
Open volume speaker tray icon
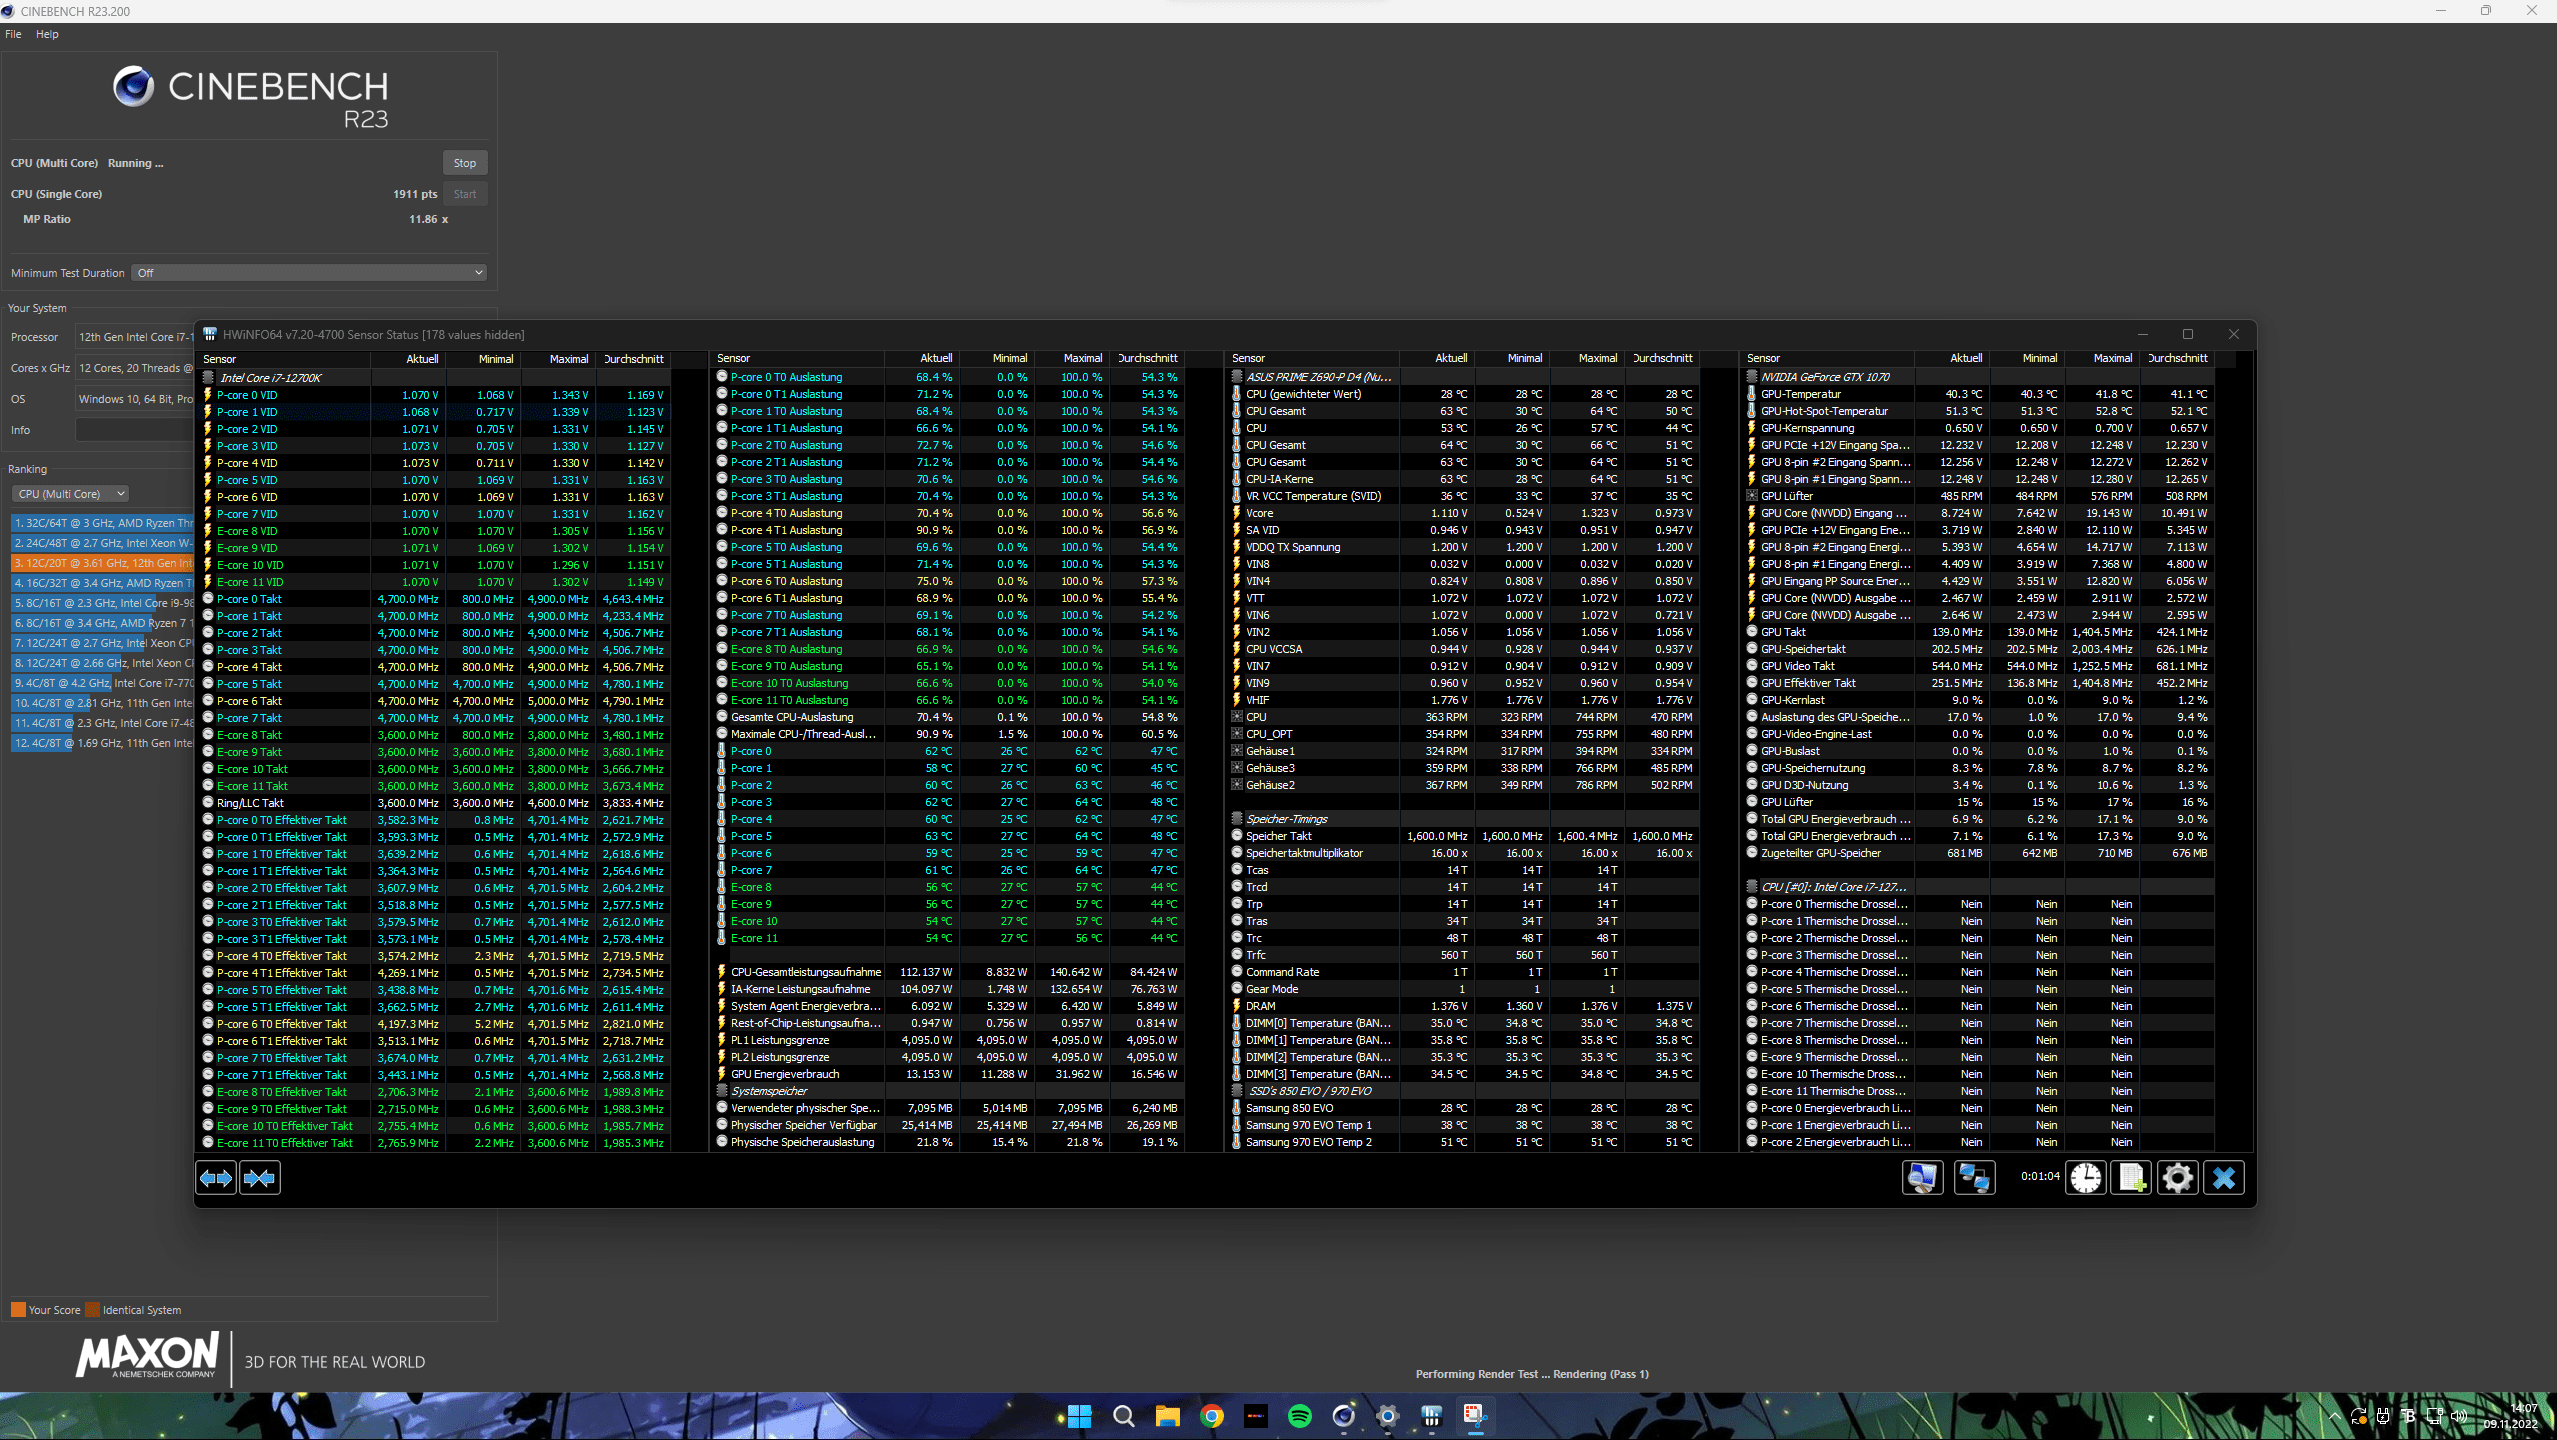point(2459,1416)
